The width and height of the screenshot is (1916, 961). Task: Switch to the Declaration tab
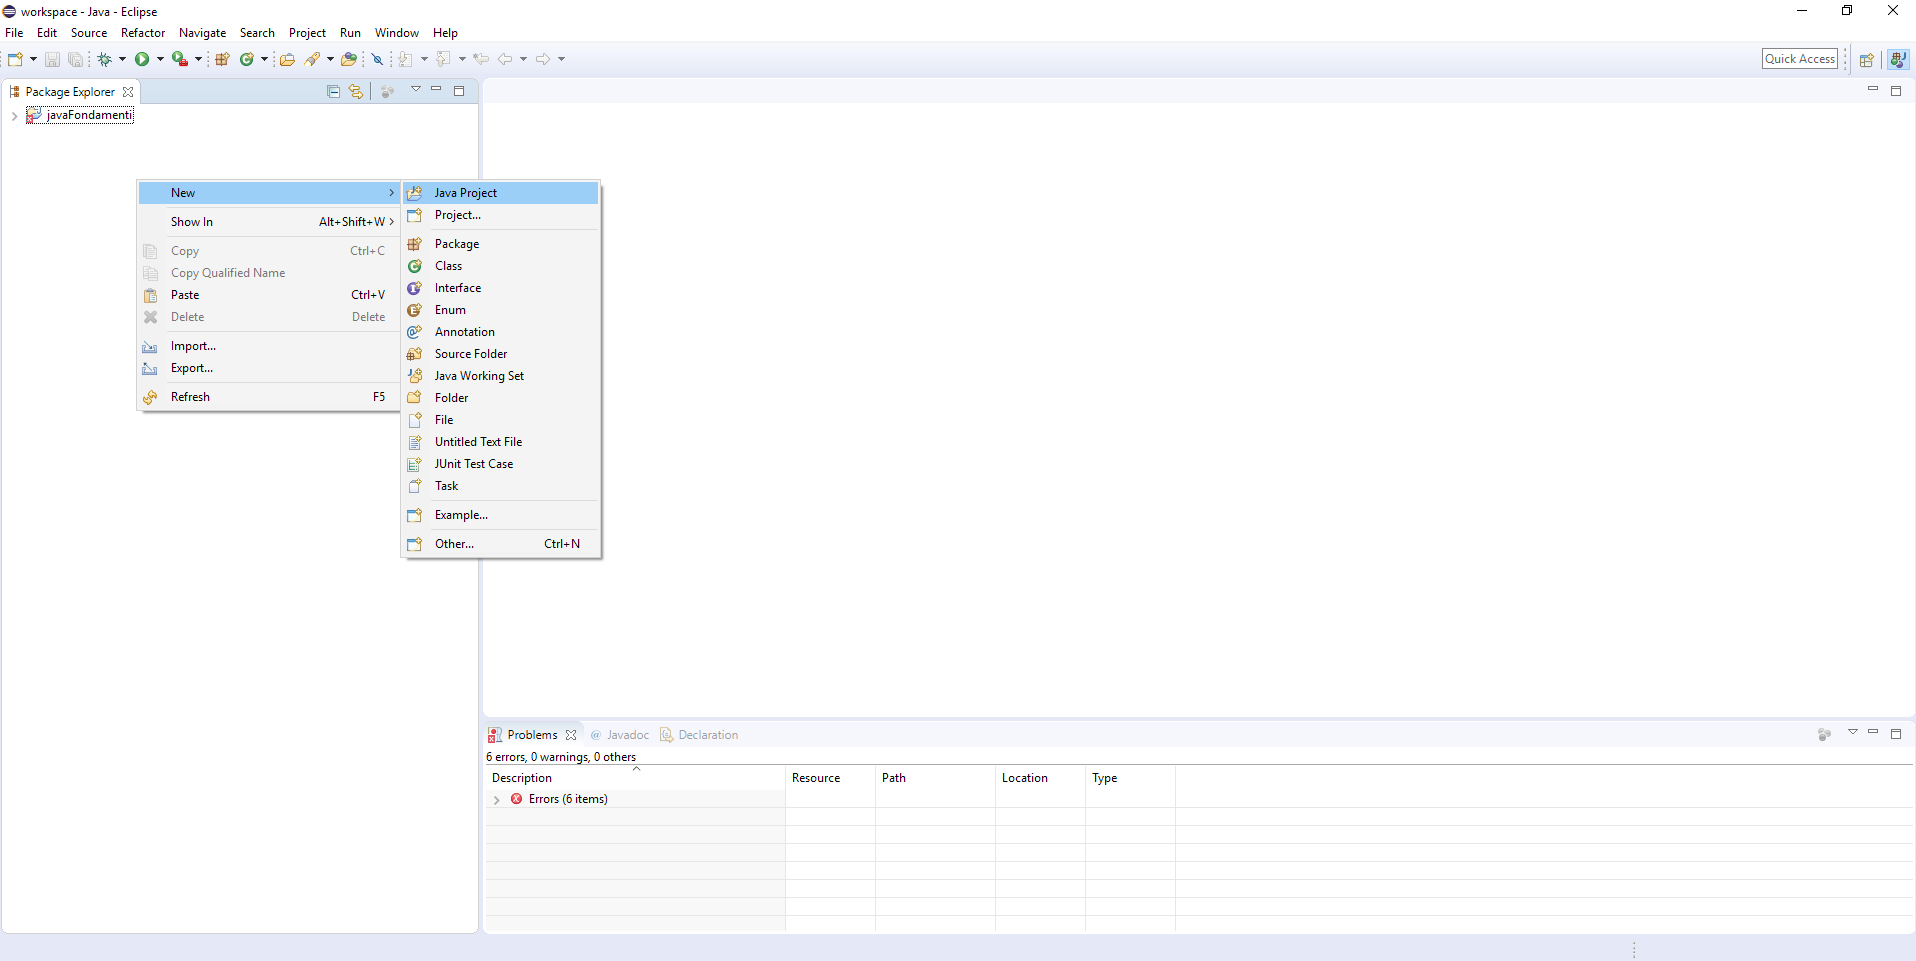(x=698, y=735)
